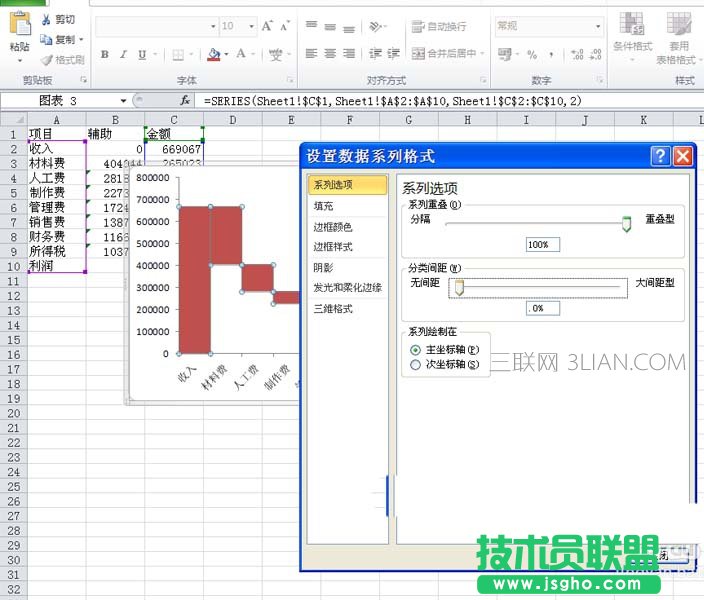Screen dimensions: 704x600
Task: Select the primary axis (主坐标轴) radio button
Action: 416,350
